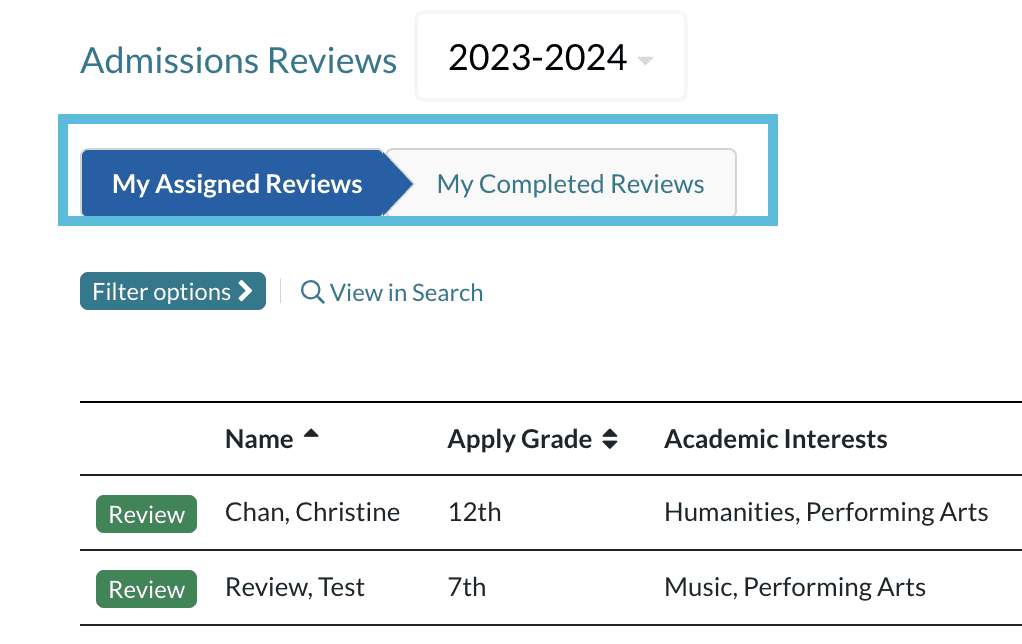Viewport: 1022px width, 644px height.
Task: Expand the Filter options panel
Action: point(172,292)
